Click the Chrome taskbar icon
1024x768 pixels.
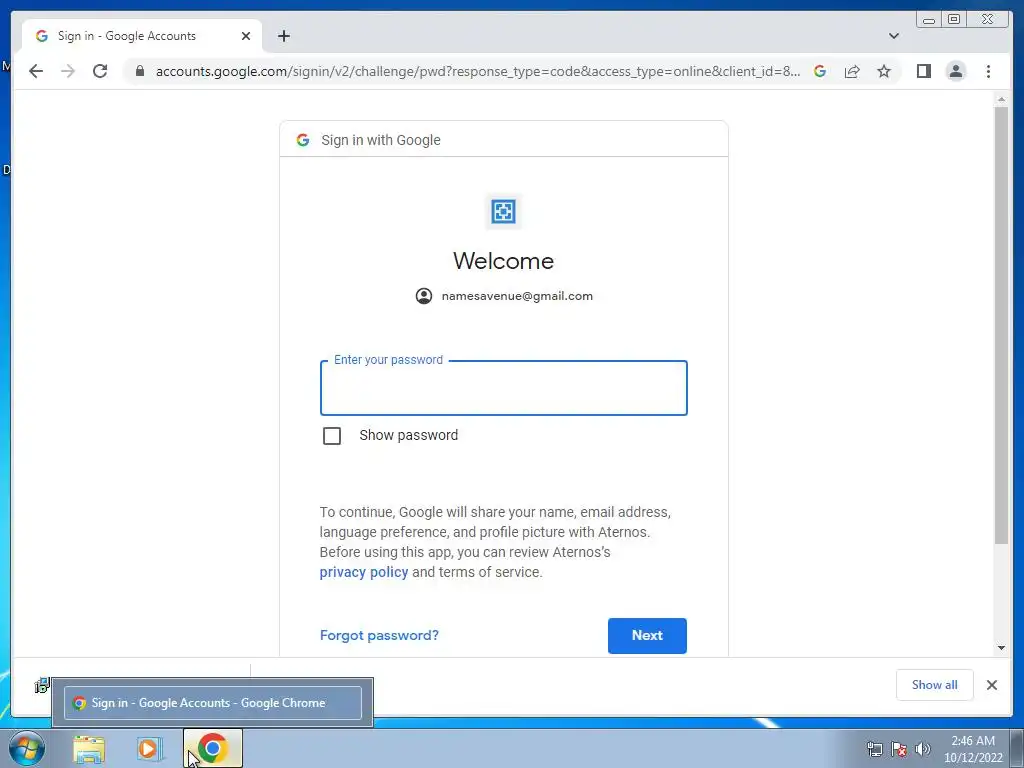pos(212,748)
